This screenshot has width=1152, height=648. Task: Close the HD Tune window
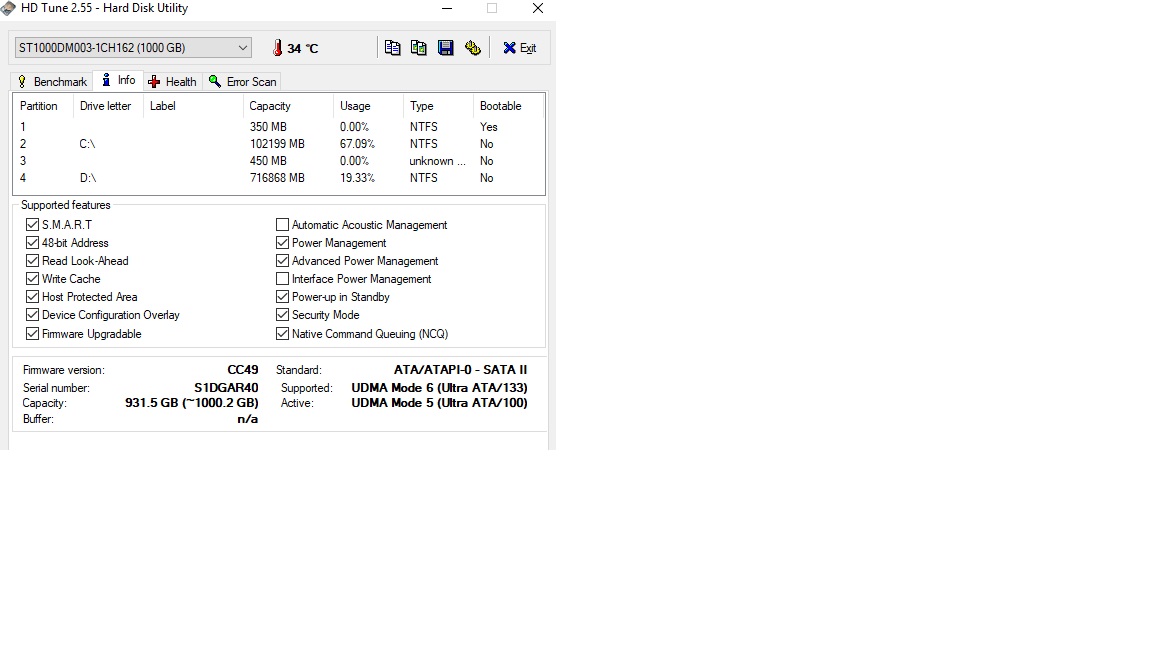538,8
